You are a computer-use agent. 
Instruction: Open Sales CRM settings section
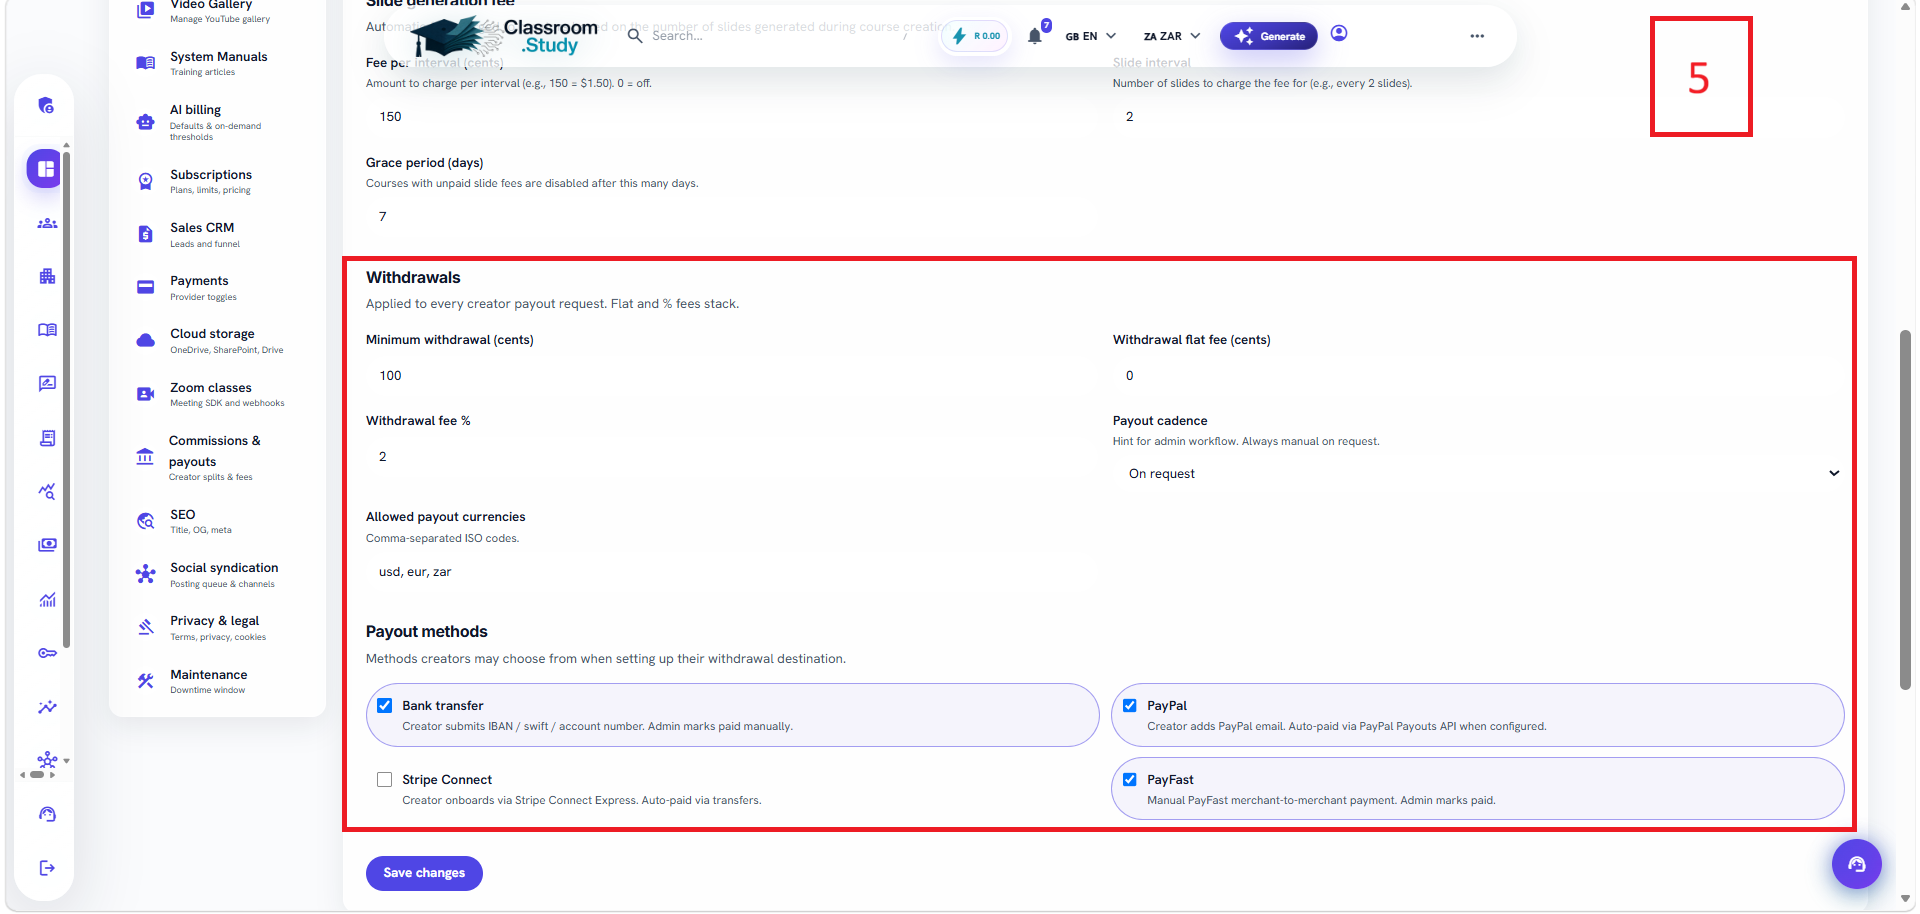point(217,234)
